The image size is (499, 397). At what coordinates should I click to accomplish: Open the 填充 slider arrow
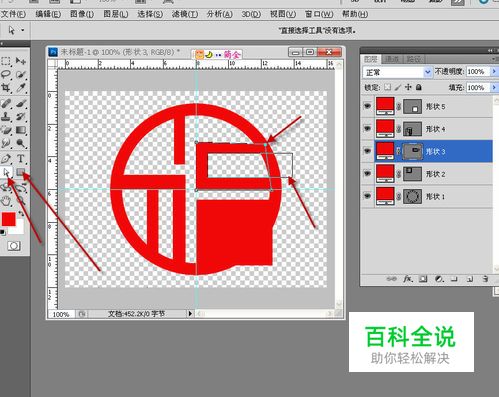[494, 87]
